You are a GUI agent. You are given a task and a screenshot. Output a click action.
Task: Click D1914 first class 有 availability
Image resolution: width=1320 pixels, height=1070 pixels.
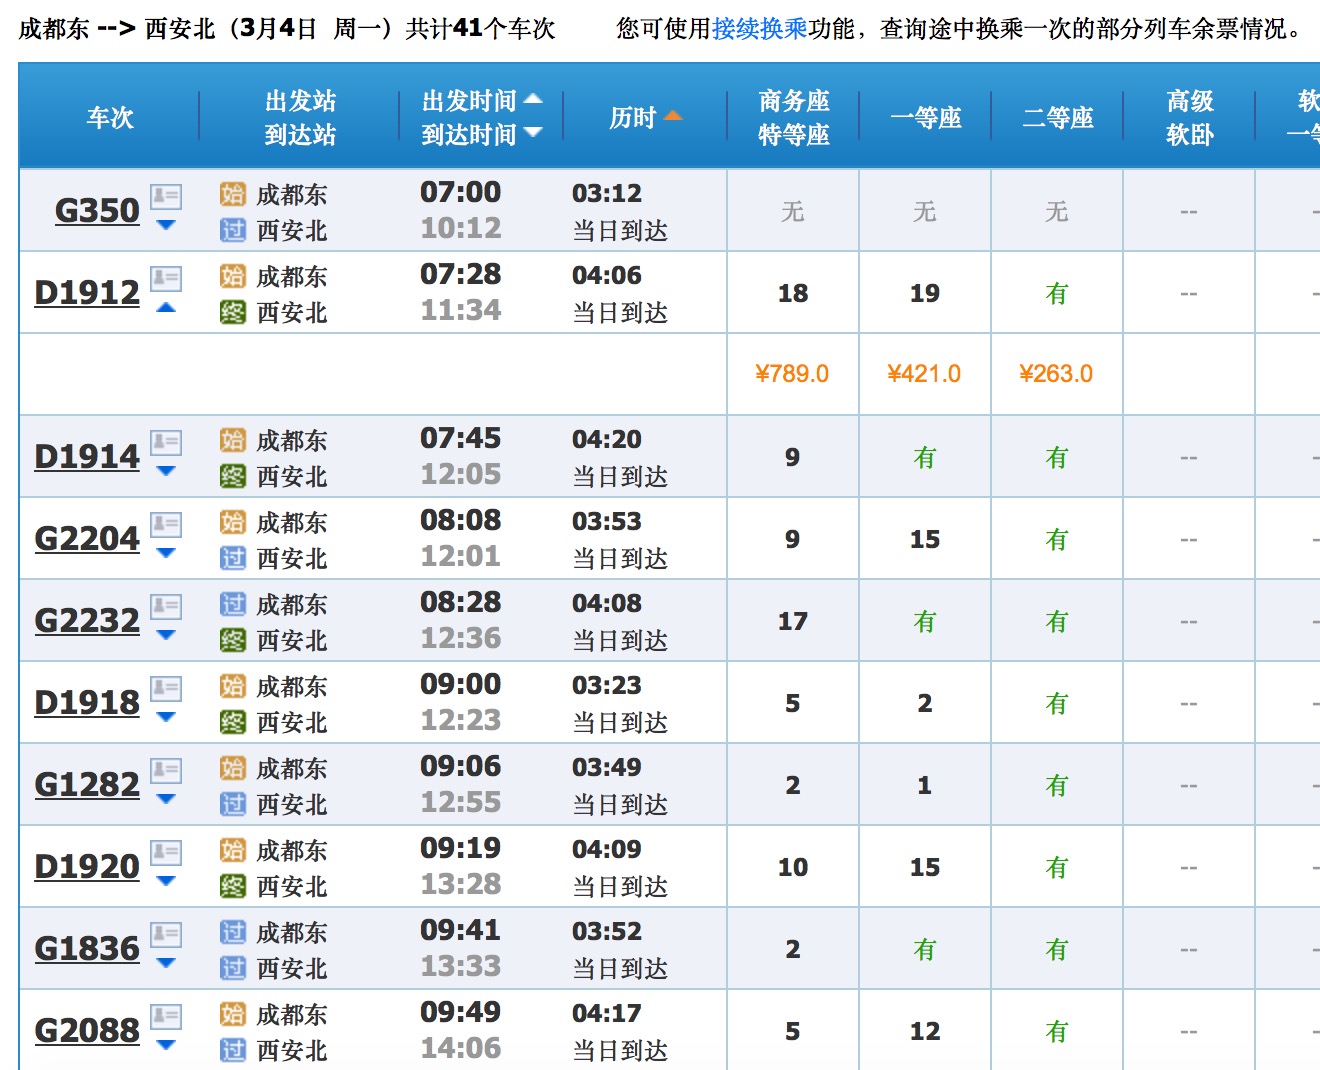click(925, 457)
